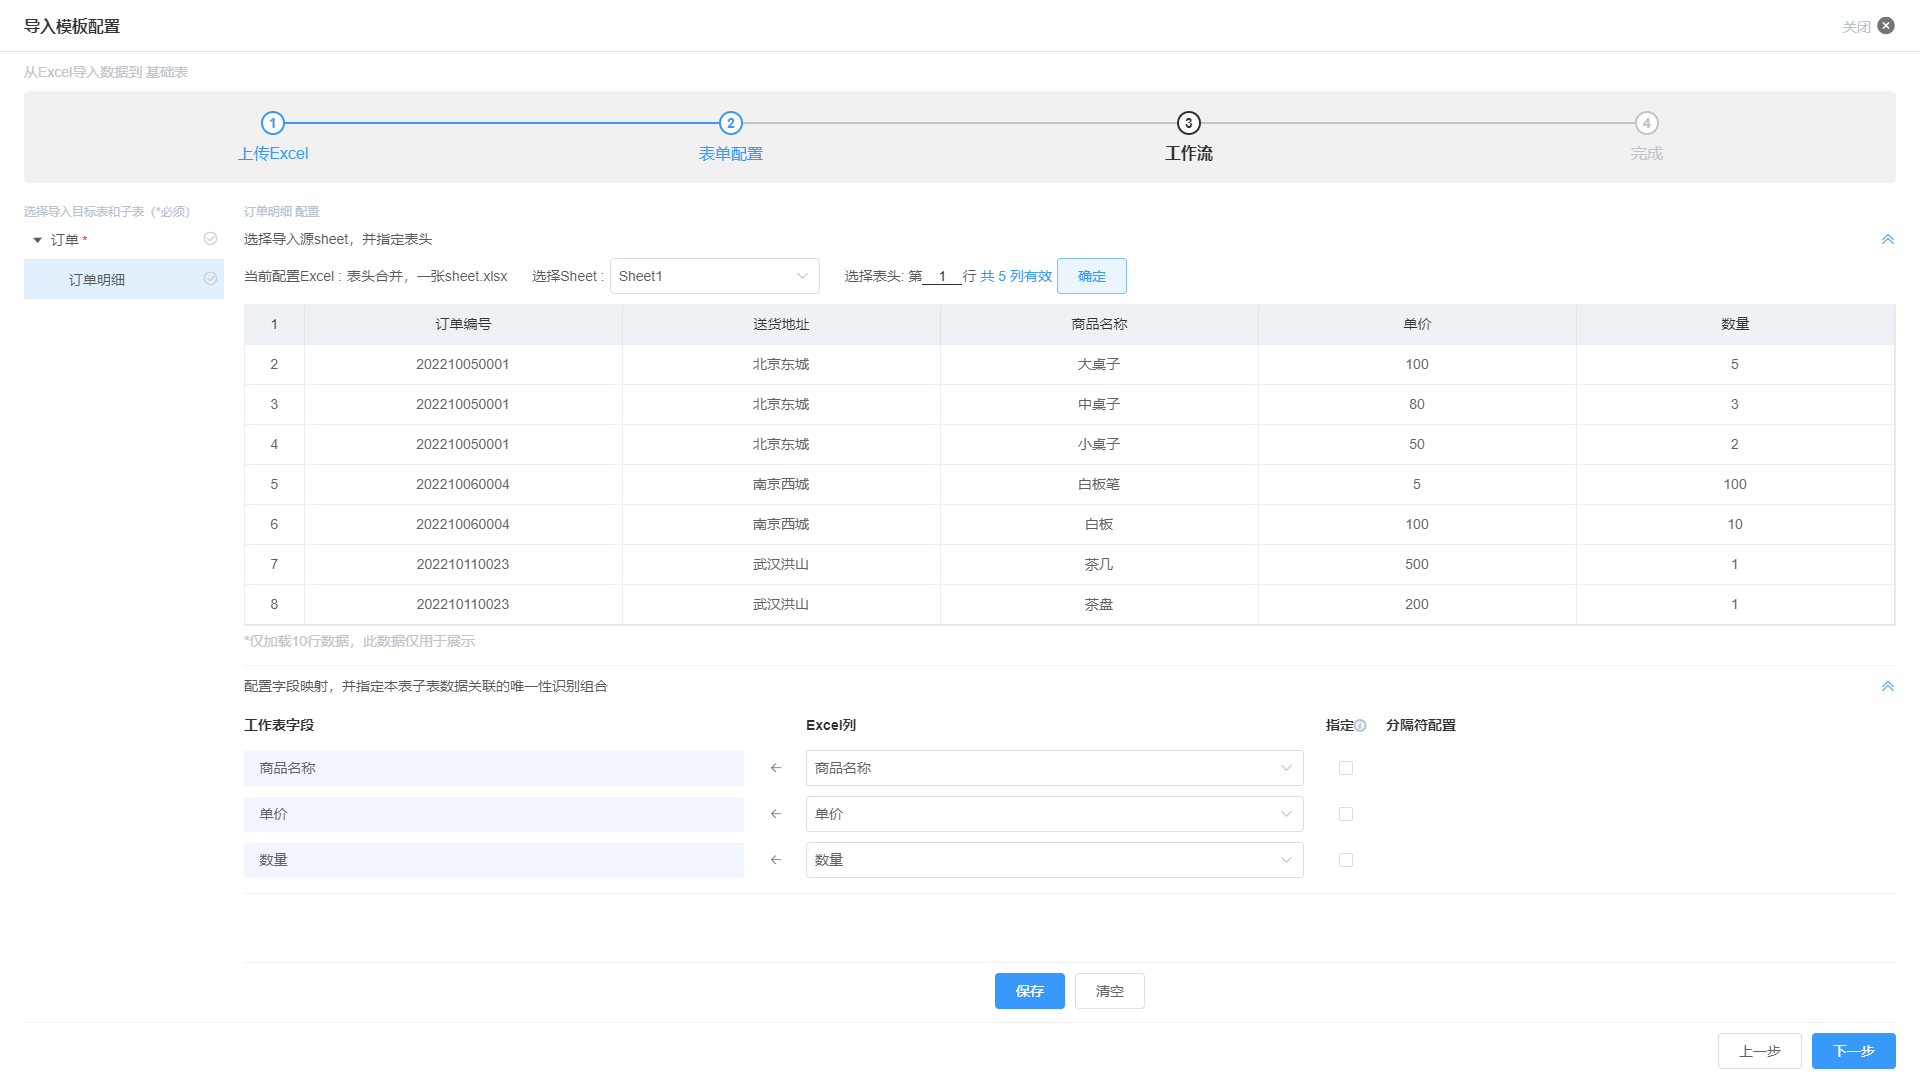Click step 1 circle for 上传Excel
The width and height of the screenshot is (1920, 1080).
(x=273, y=123)
